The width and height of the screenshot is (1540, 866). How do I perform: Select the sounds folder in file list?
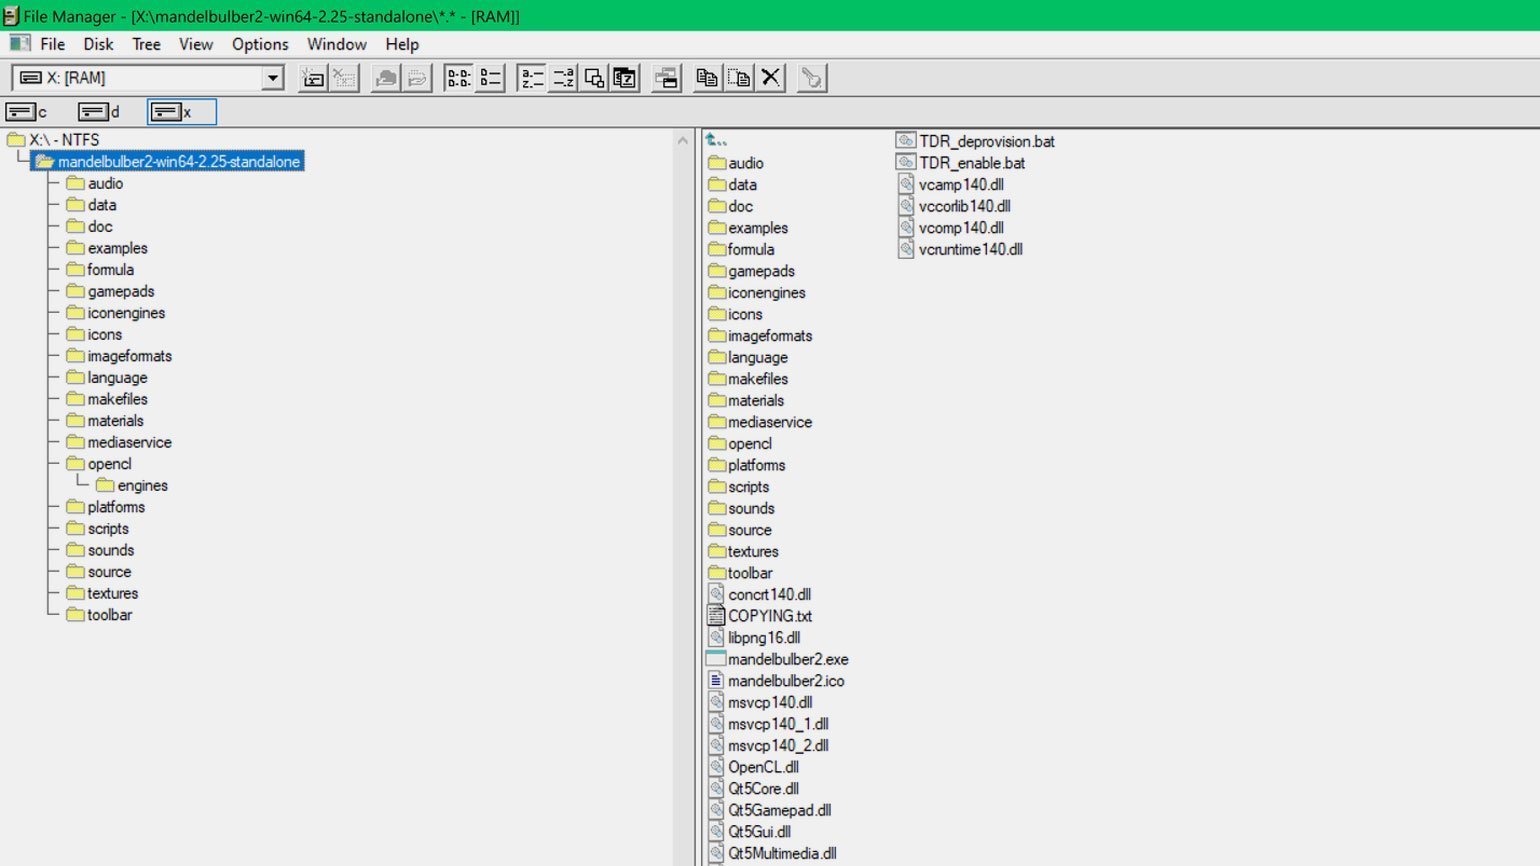click(741, 508)
